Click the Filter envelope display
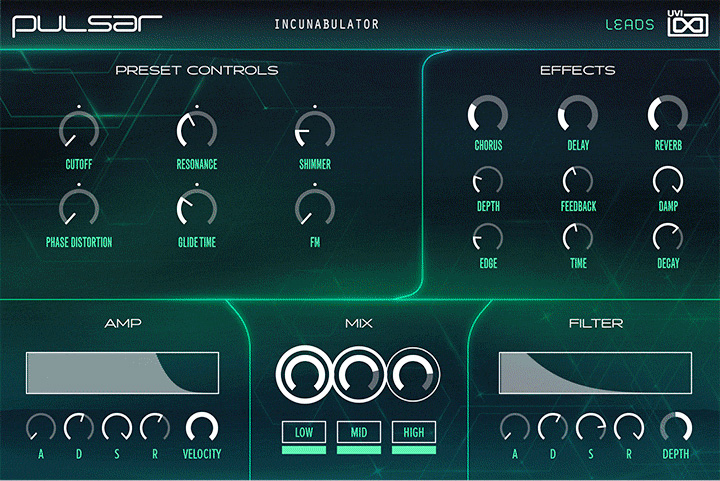Image resolution: width=720 pixels, height=481 pixels. click(596, 373)
